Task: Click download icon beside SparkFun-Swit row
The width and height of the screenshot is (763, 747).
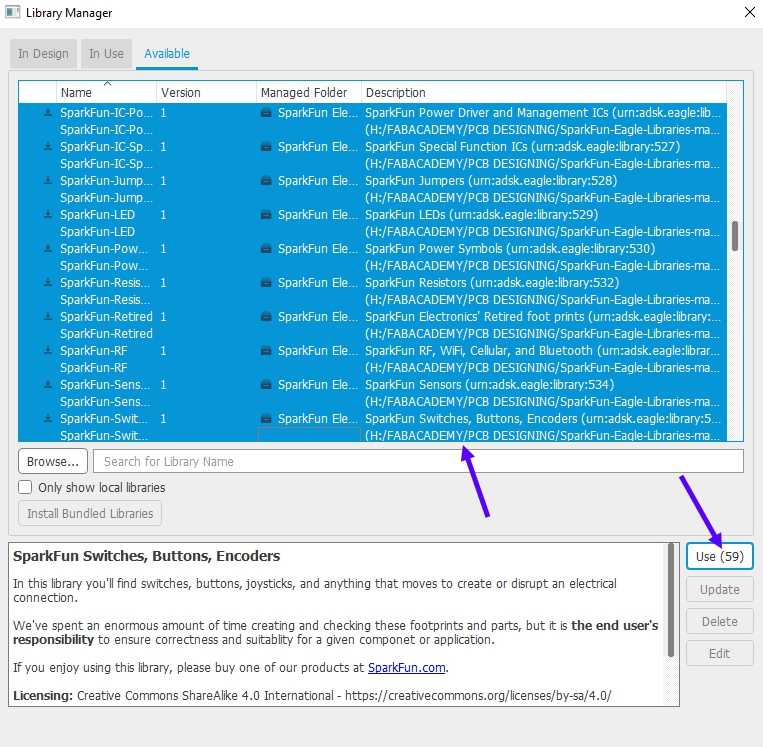Action: (48, 419)
